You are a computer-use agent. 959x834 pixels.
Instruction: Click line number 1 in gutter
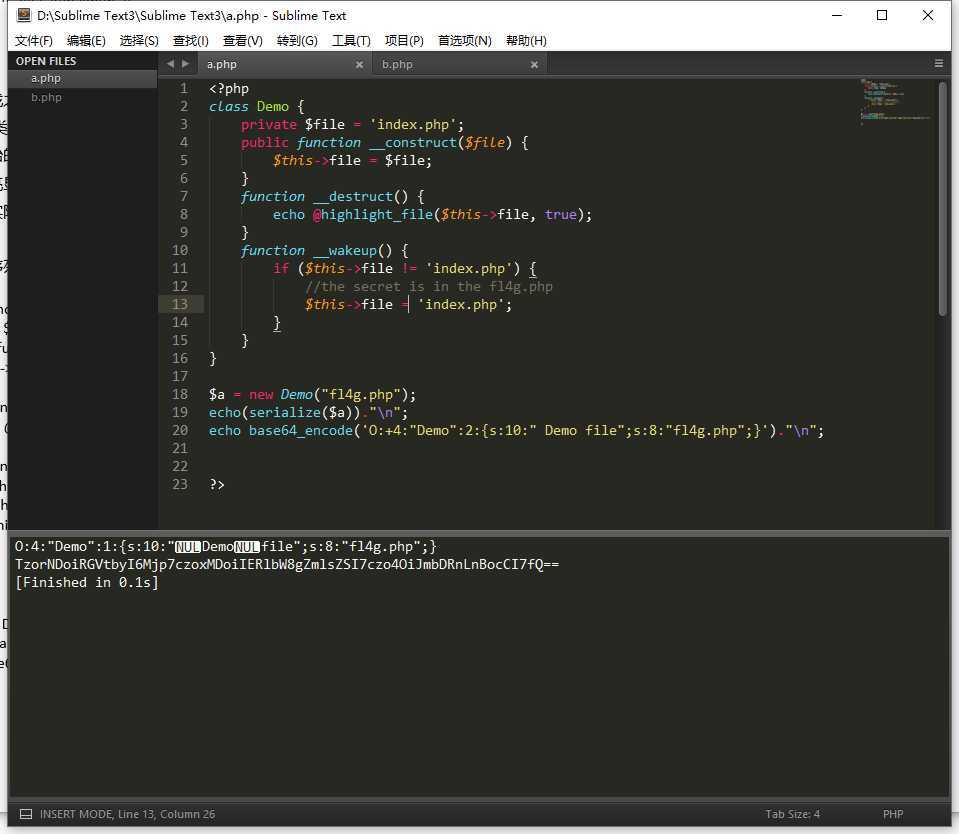(183, 89)
